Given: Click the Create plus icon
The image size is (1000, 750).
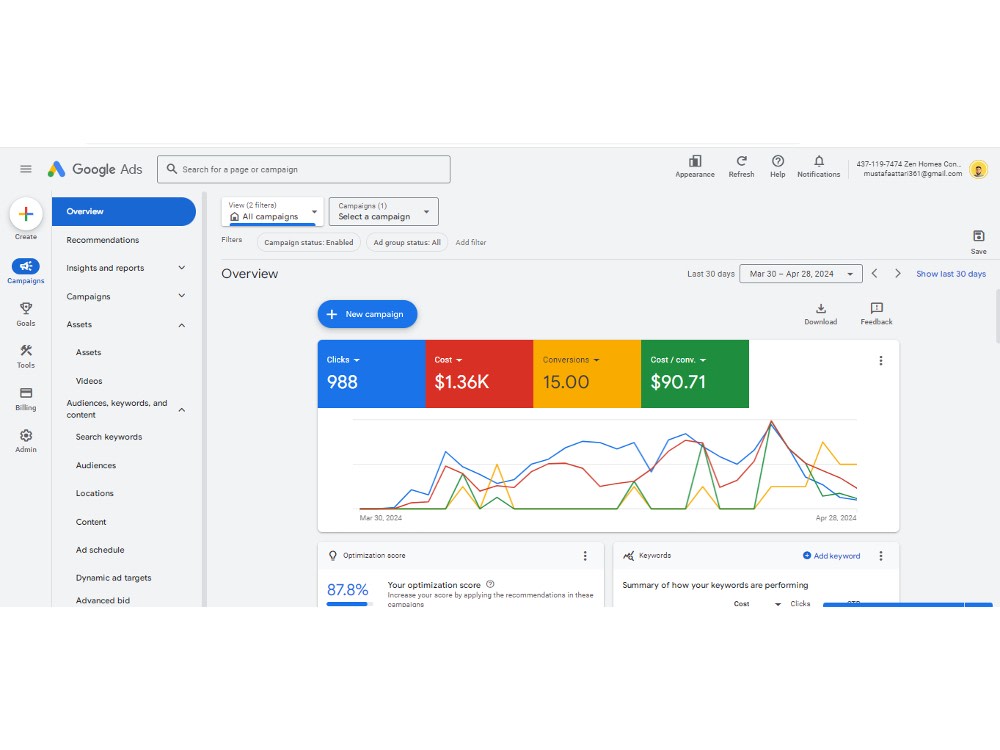Looking at the screenshot, I should tap(26, 214).
